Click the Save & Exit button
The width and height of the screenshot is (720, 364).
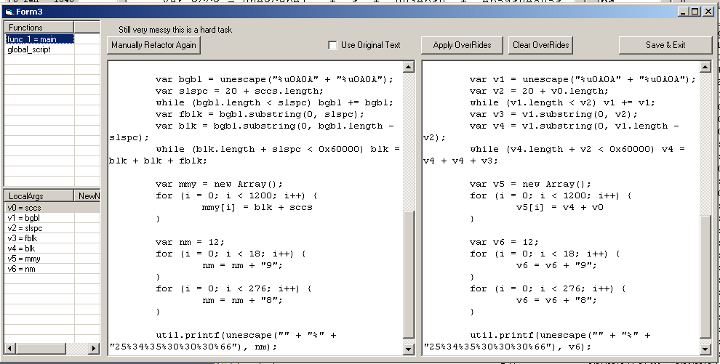(665, 45)
